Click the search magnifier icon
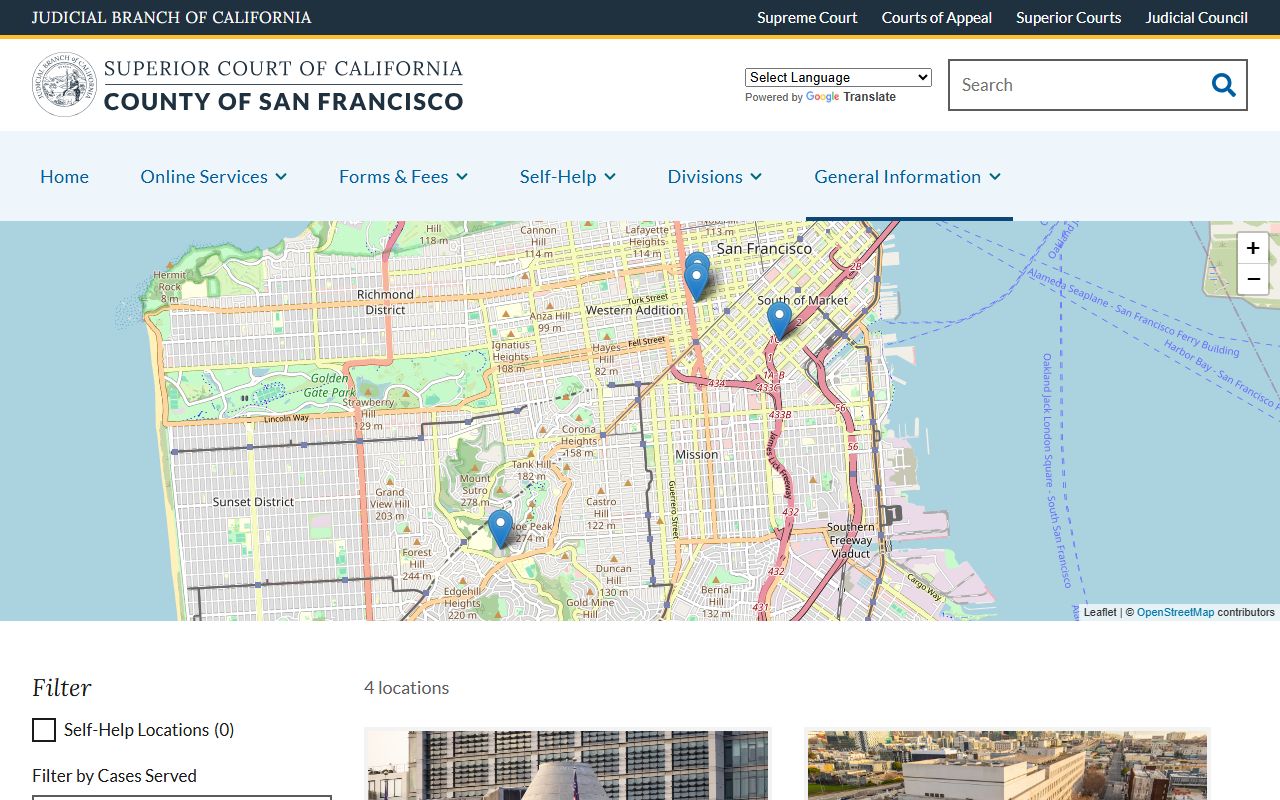The image size is (1280, 800). [x=1223, y=85]
